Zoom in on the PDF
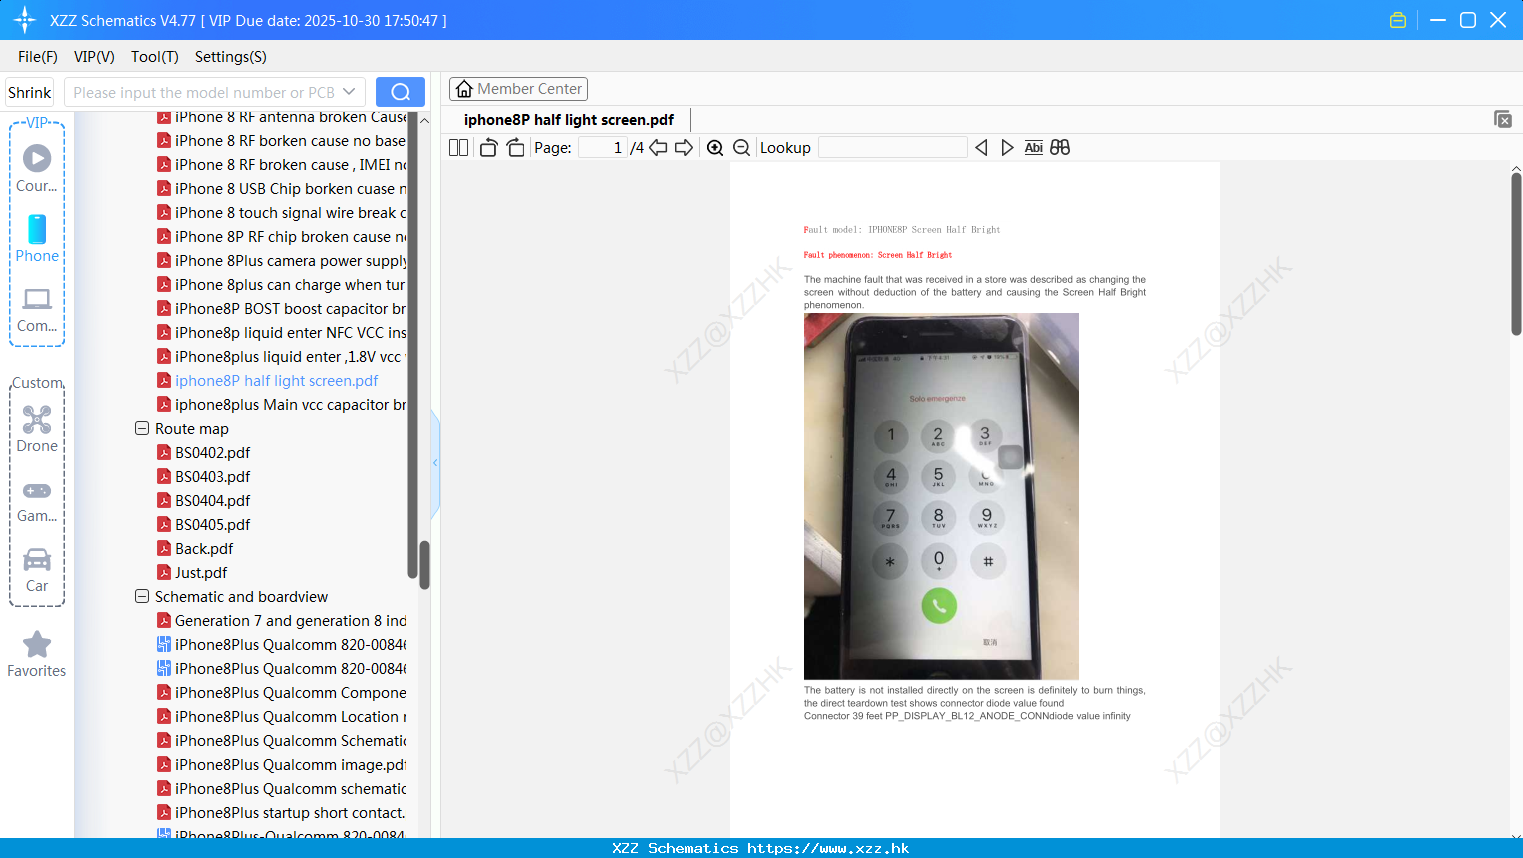 click(715, 148)
